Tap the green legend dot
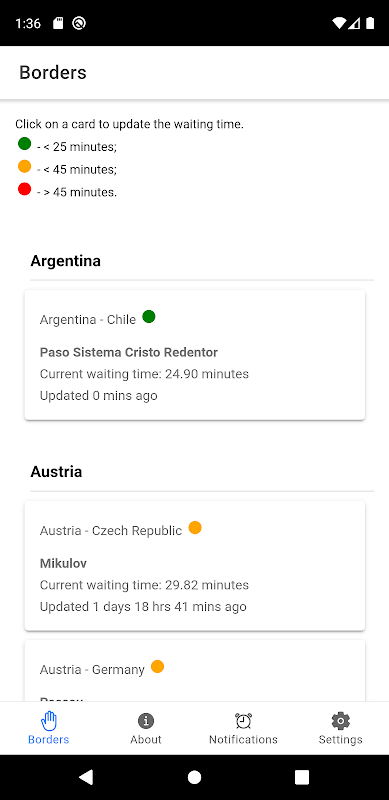This screenshot has width=389, height=800. (x=25, y=143)
